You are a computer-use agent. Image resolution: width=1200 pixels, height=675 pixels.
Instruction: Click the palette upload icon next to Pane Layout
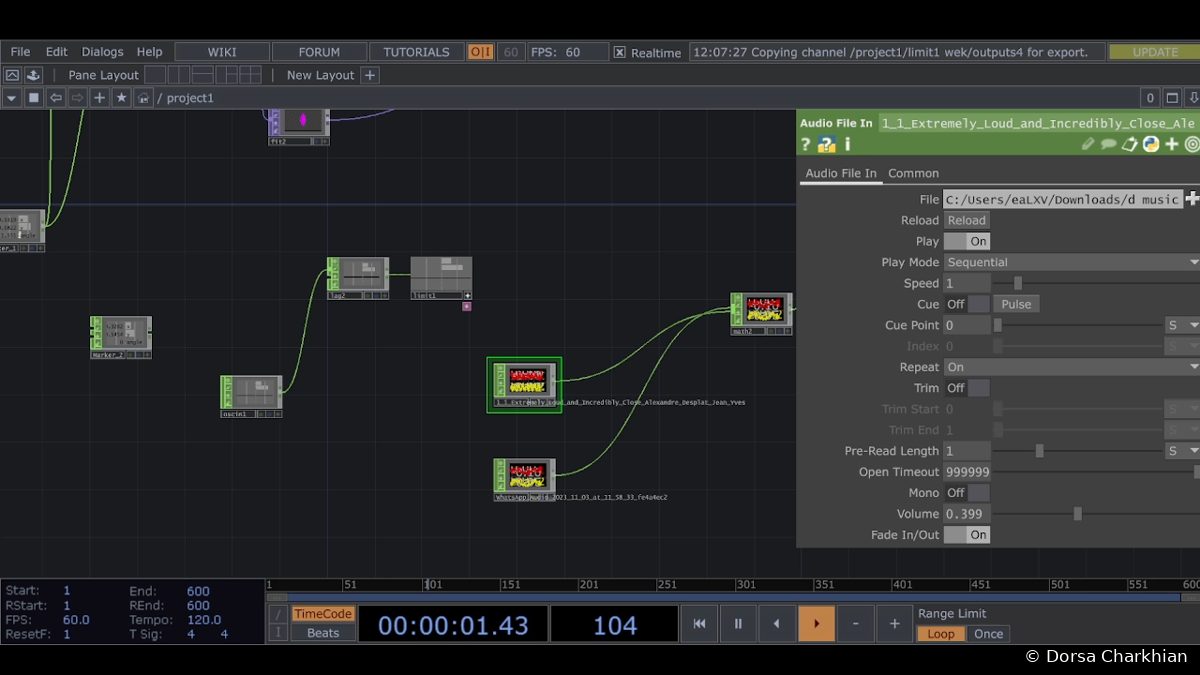[x=33, y=75]
